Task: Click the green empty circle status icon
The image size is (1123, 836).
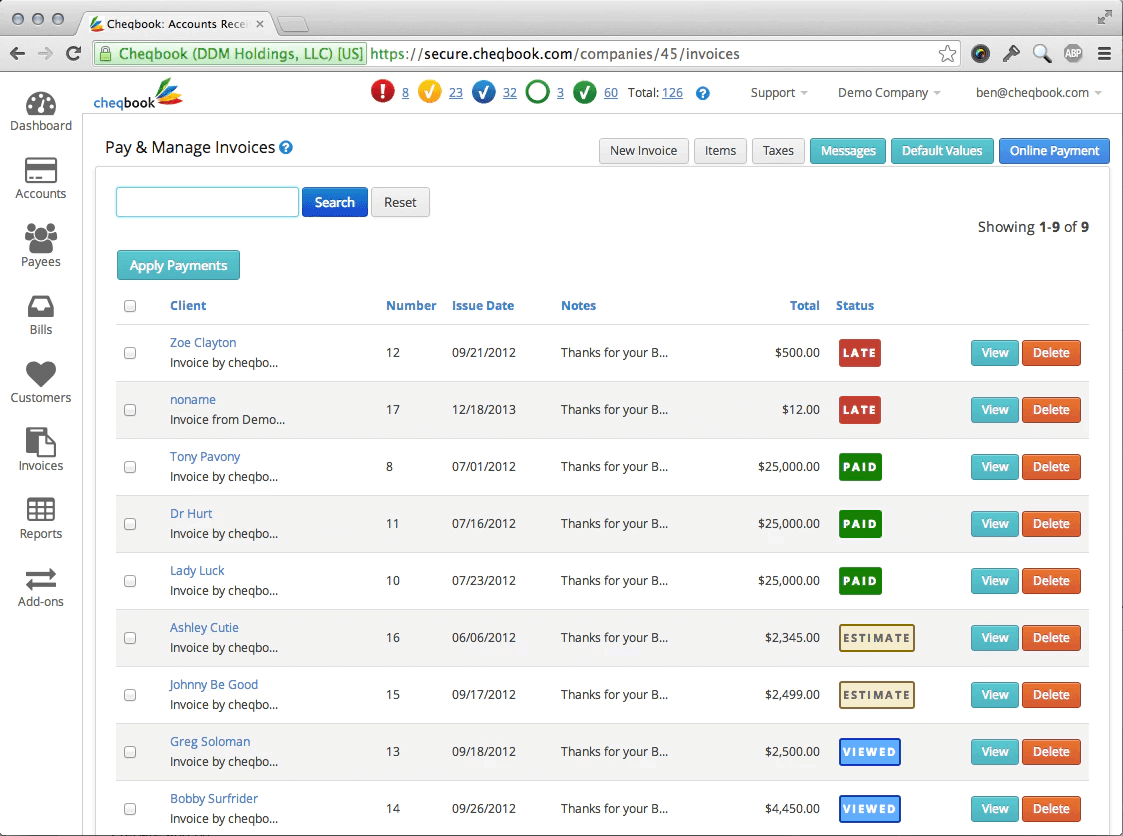Action: (537, 92)
